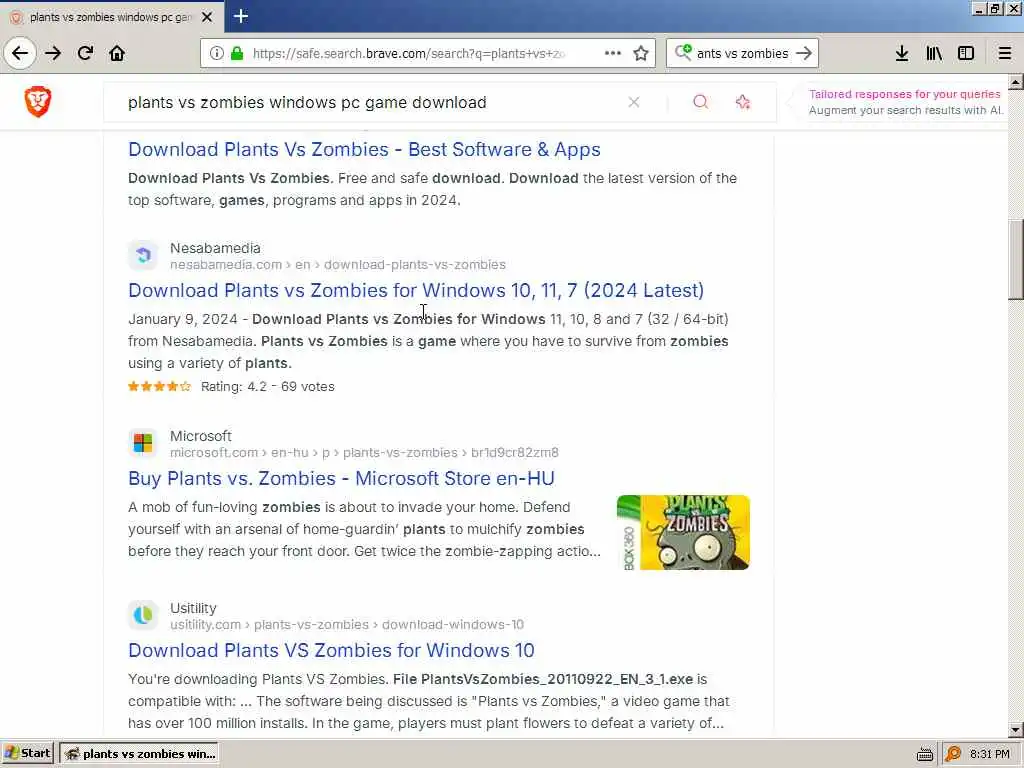Select the plants vs zombies taskbar window

pos(139,754)
